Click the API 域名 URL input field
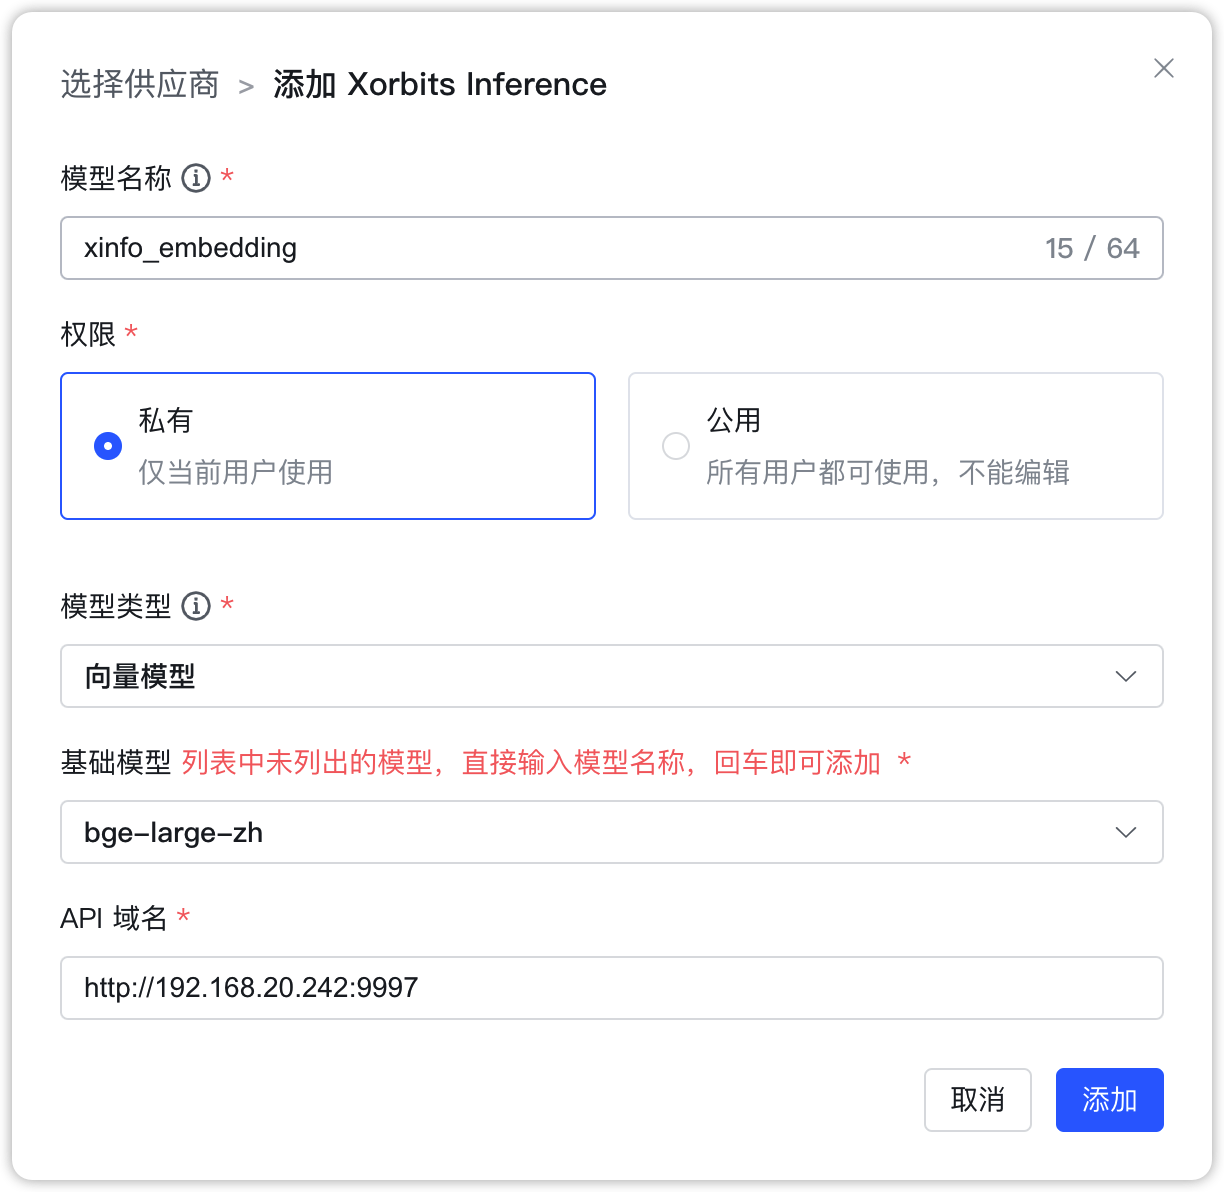1224x1192 pixels. 610,988
